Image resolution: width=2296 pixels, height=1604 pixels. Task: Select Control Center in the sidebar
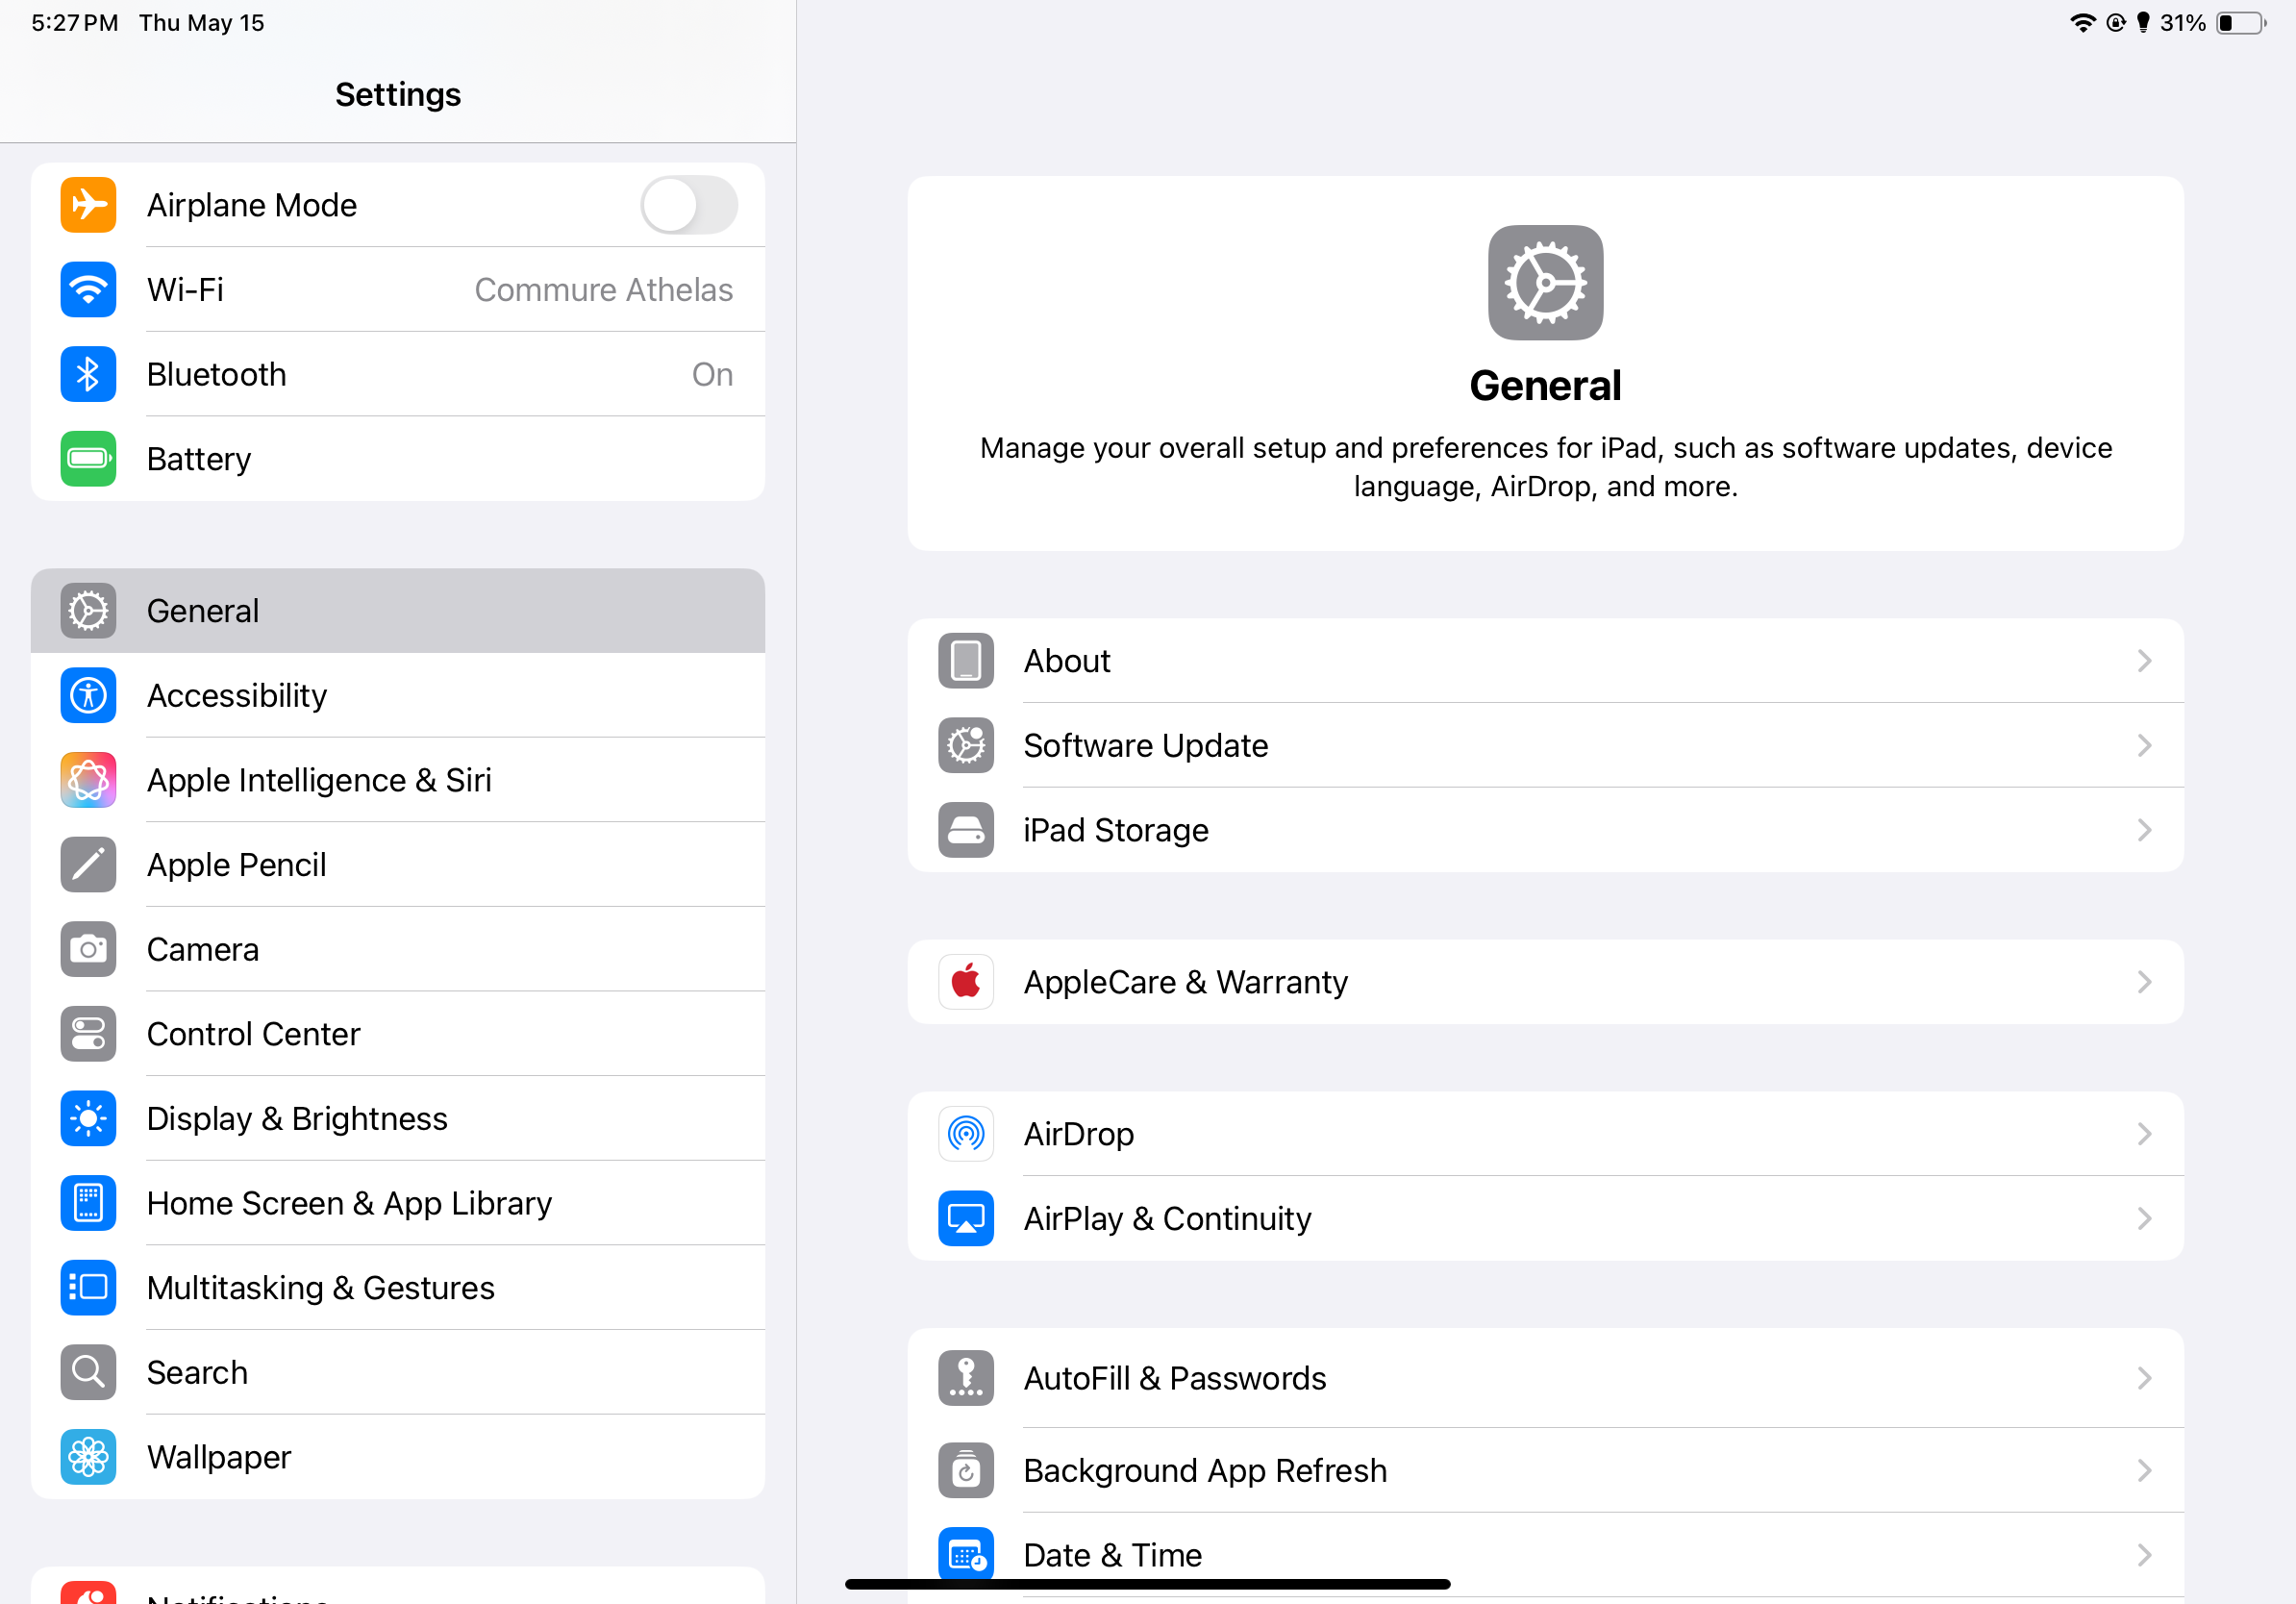(x=398, y=1034)
